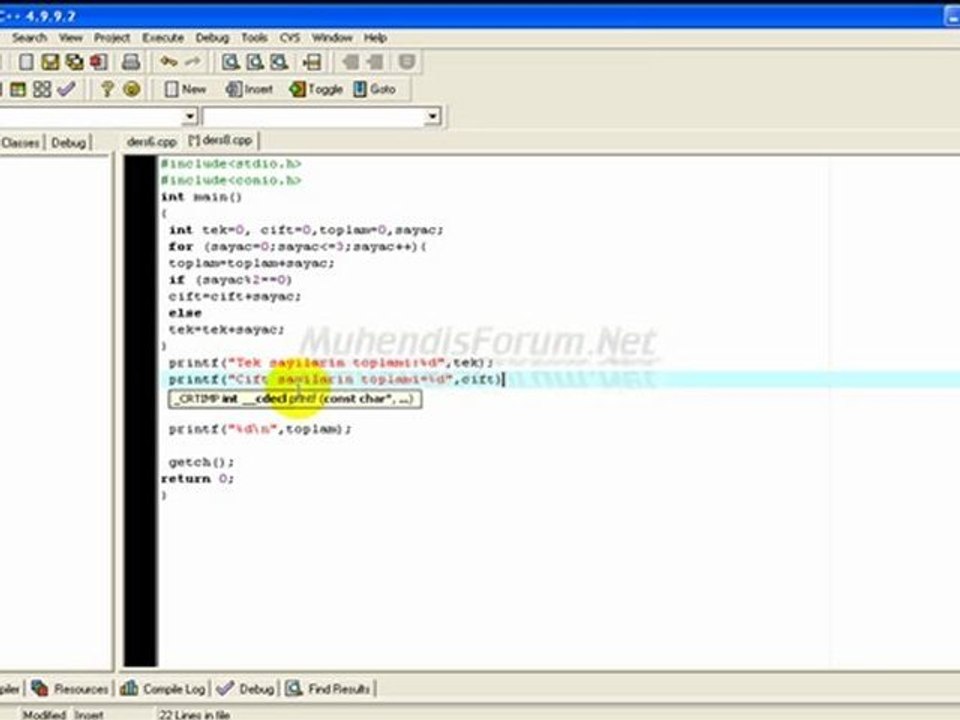The image size is (960, 720).
Task: Click the Project Options shield icon
Action: (x=407, y=62)
